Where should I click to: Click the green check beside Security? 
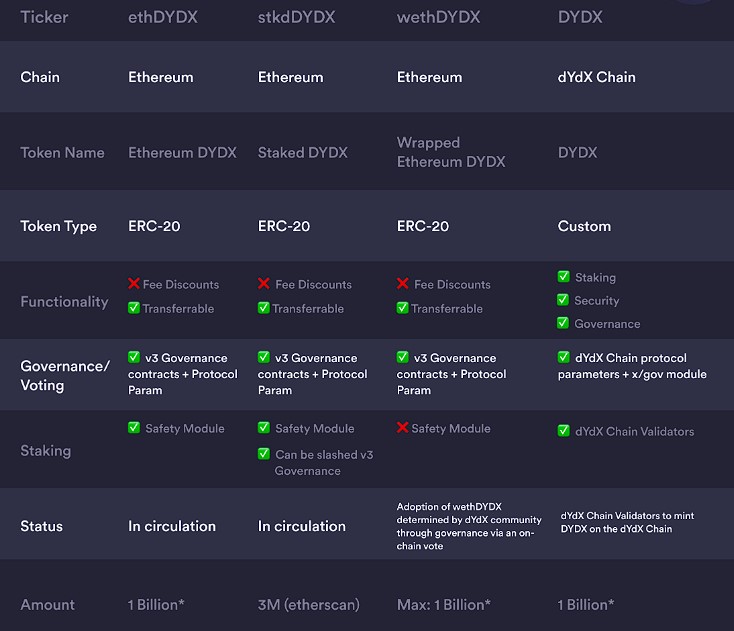point(563,300)
